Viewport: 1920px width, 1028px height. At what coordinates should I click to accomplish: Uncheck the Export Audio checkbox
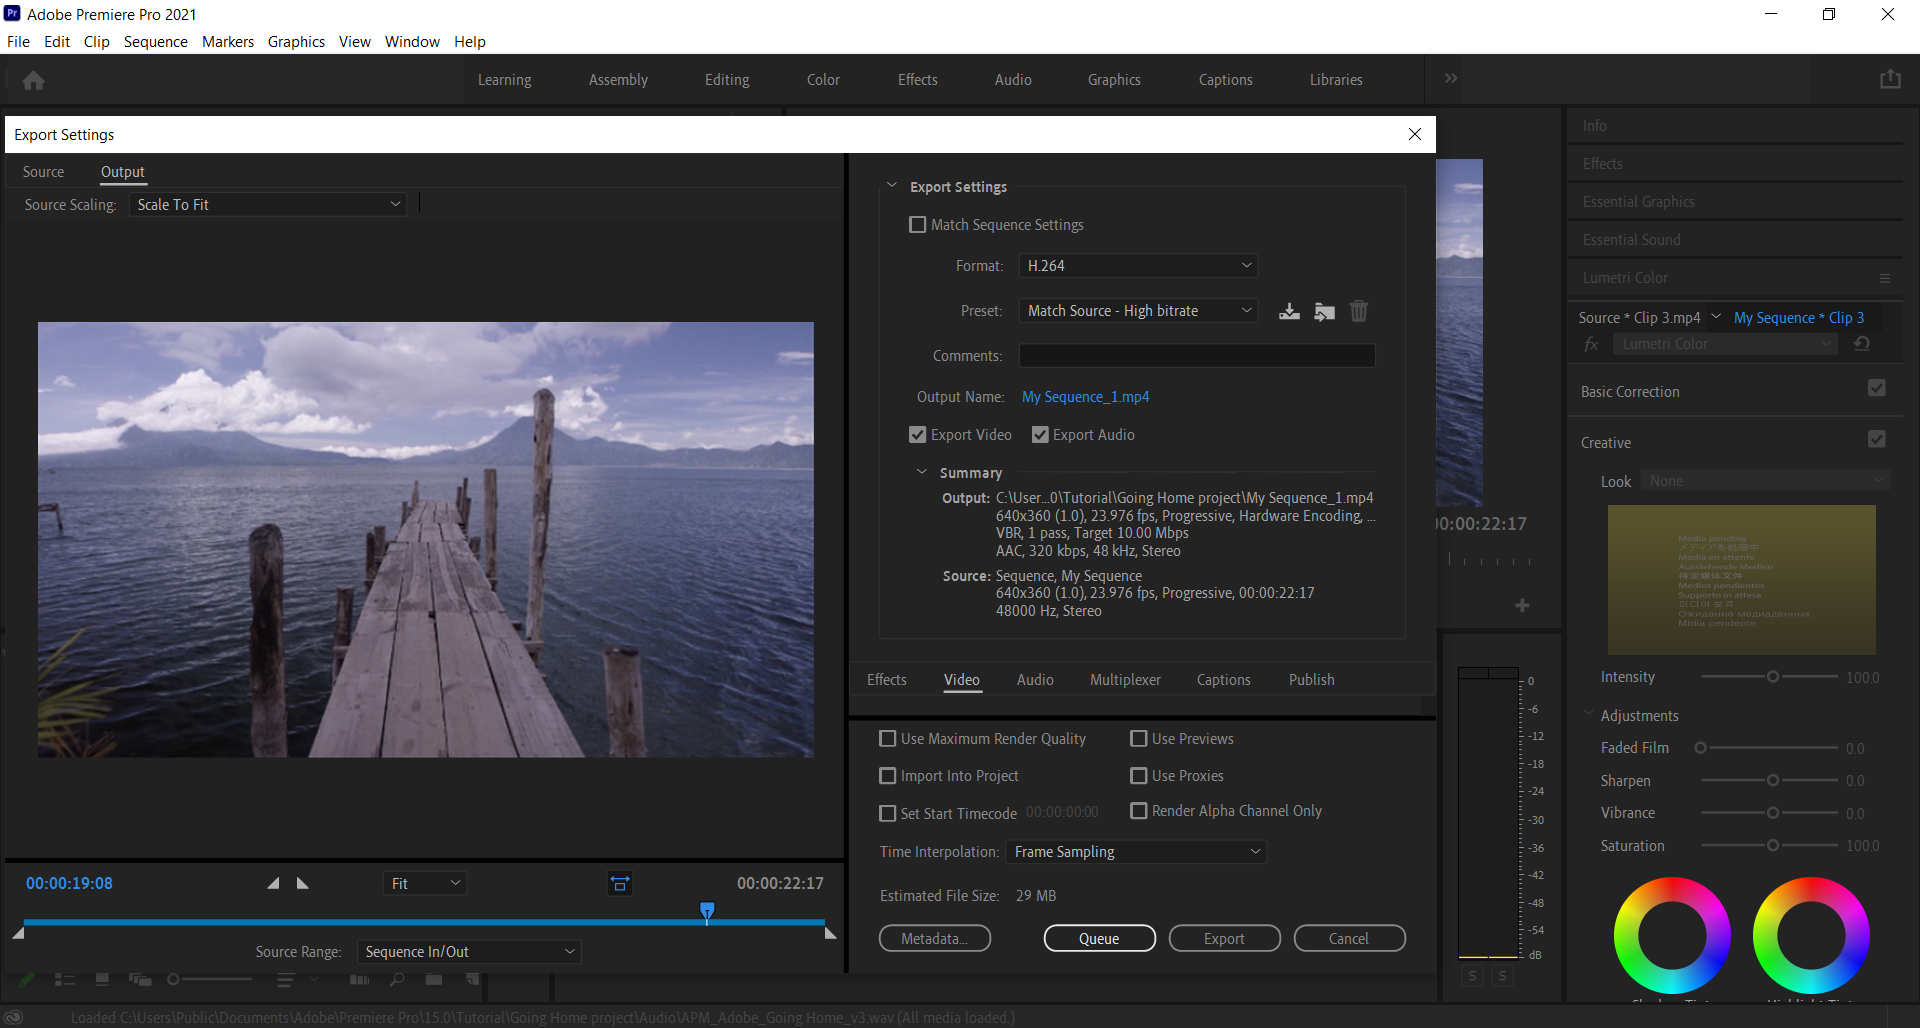(x=1040, y=435)
